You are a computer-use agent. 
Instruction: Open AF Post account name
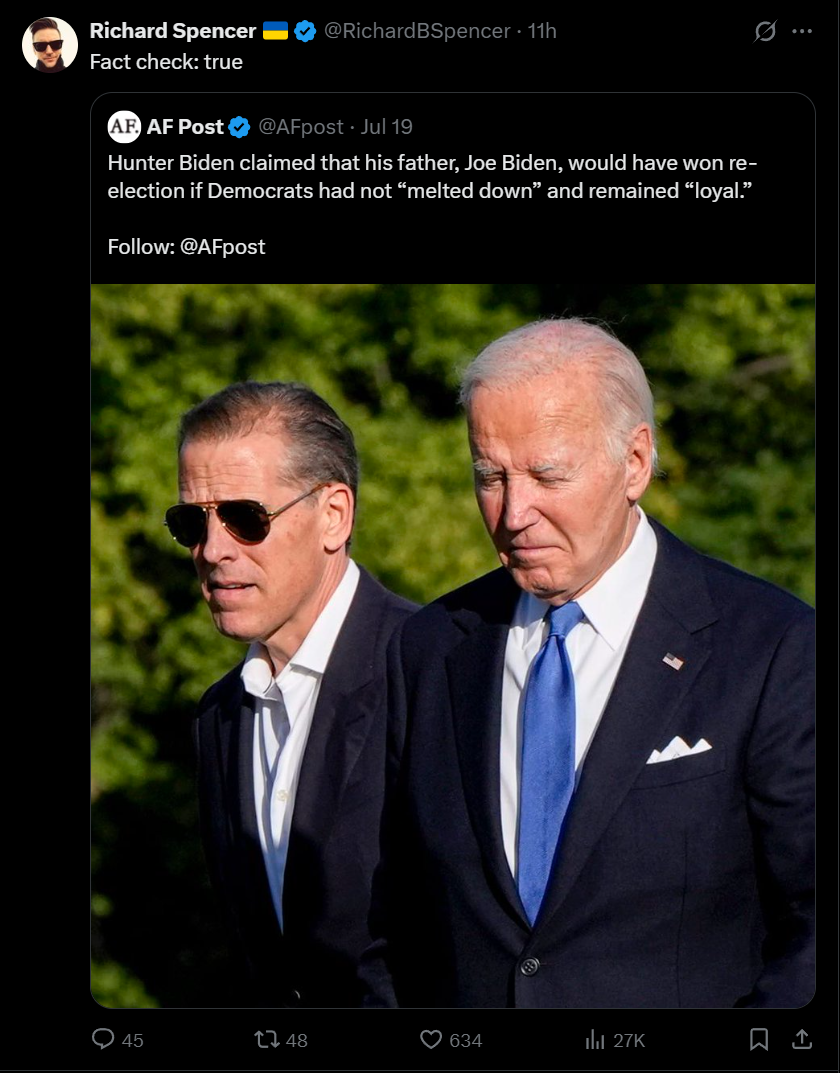[185, 127]
